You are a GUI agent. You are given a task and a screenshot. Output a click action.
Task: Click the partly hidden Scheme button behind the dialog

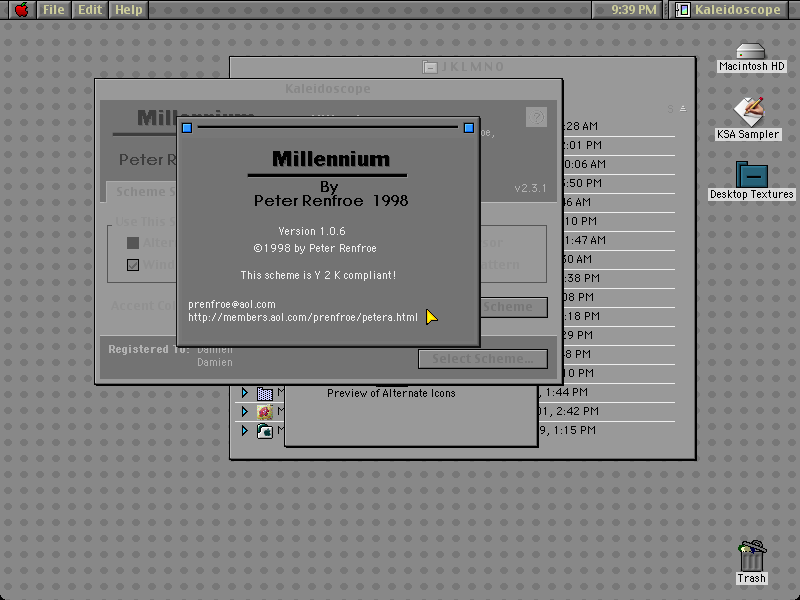coord(514,307)
